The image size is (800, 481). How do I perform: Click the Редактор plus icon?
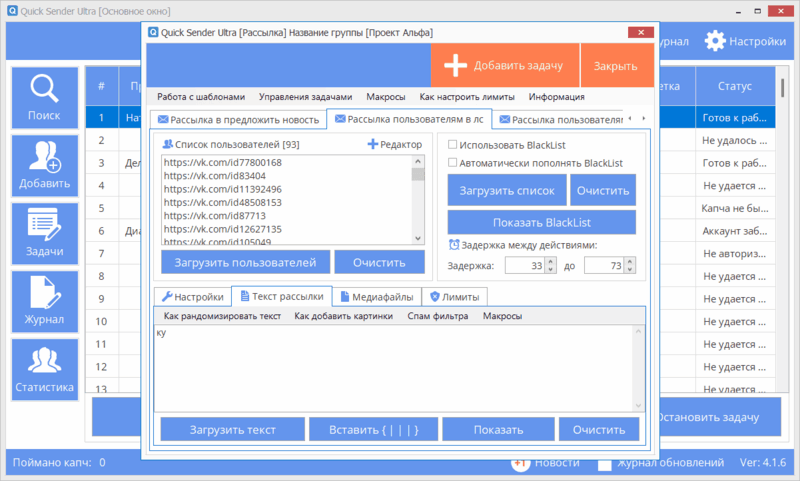click(x=373, y=144)
